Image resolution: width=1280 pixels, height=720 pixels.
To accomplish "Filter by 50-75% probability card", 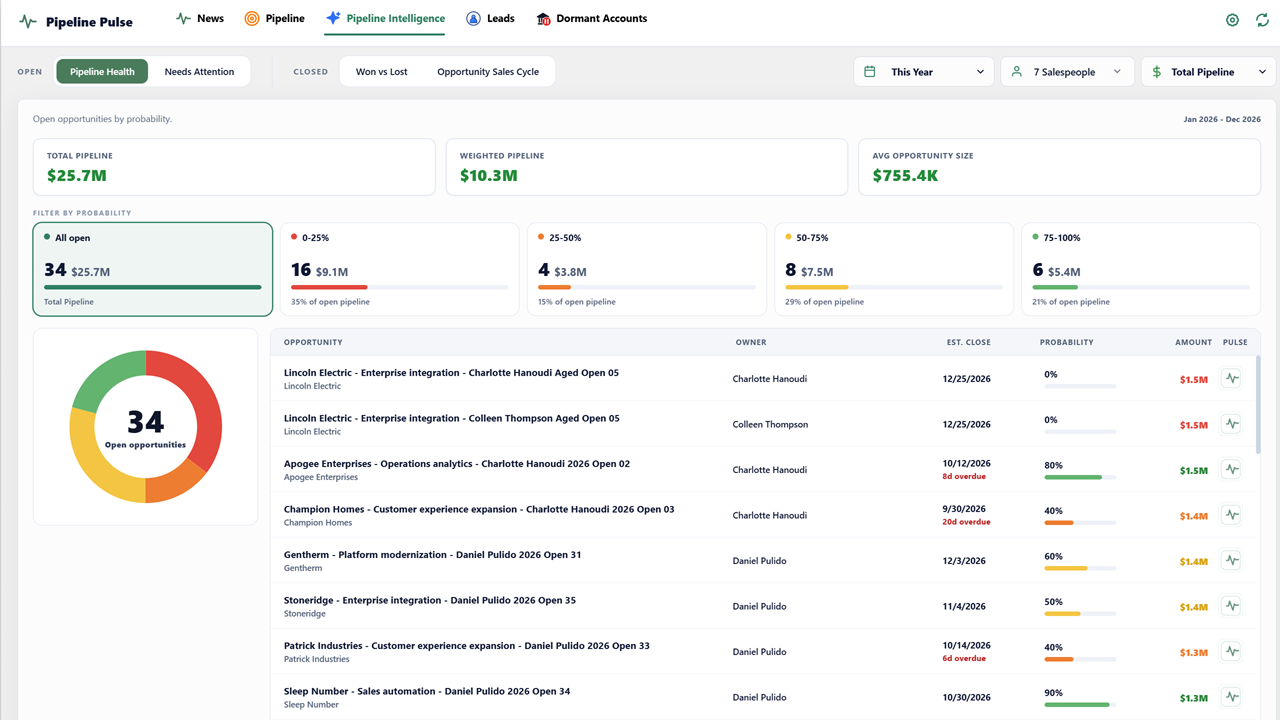I will (894, 269).
